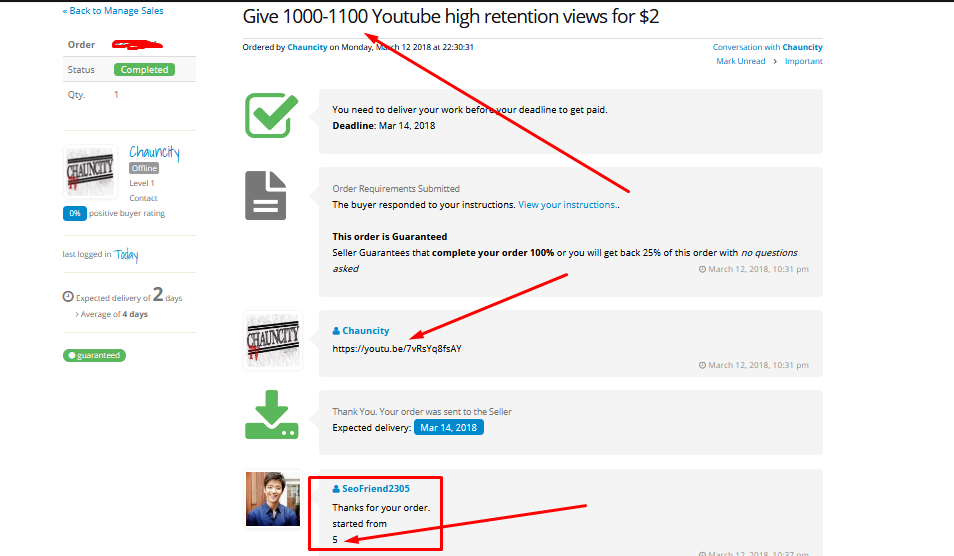954x556 pixels.
Task: Click the green guaranteed badge
Action: click(94, 355)
